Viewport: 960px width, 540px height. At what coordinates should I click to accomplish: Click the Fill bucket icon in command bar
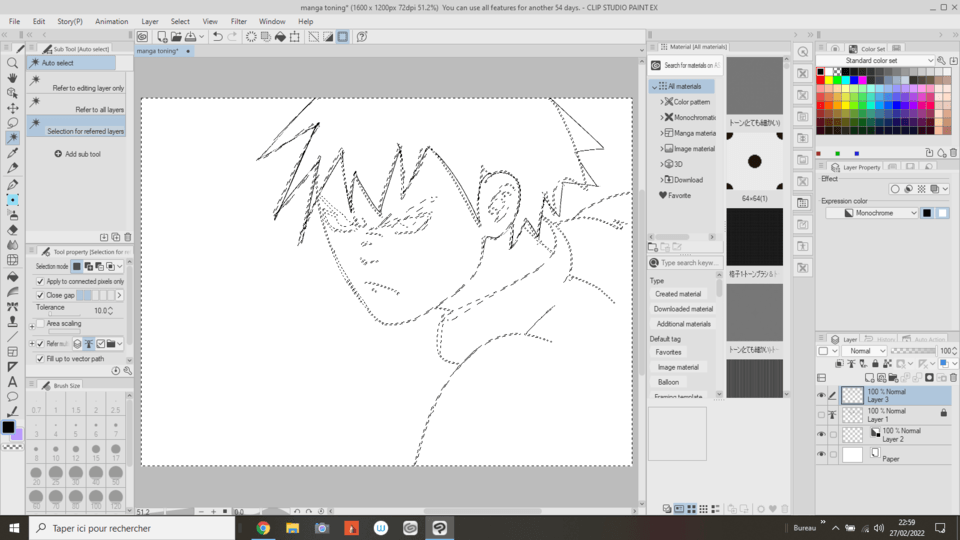pos(280,37)
